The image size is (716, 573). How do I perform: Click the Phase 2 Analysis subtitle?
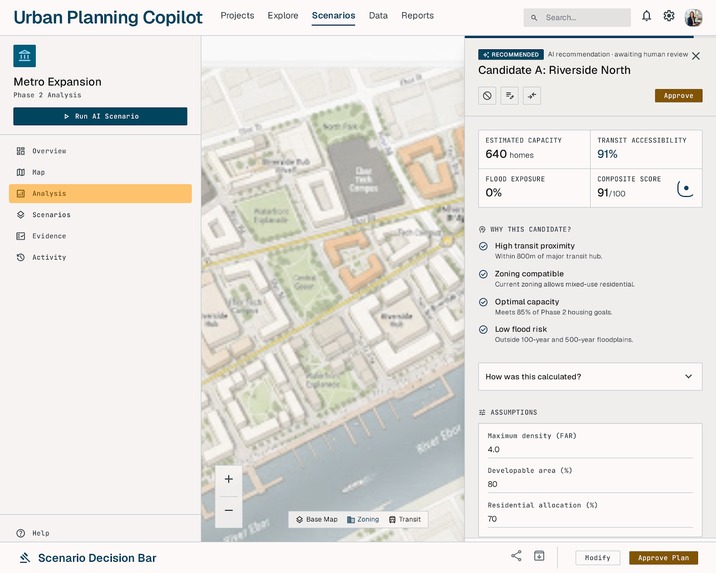(47, 95)
